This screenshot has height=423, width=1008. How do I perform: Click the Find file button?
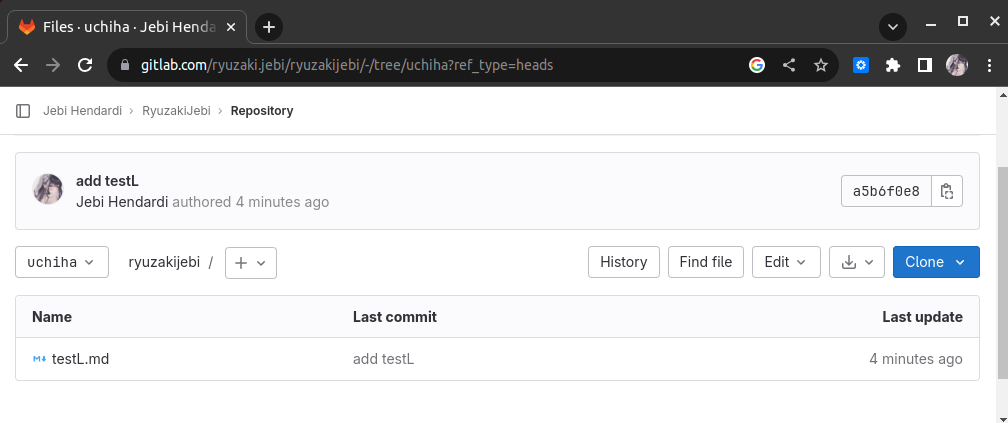[705, 262]
